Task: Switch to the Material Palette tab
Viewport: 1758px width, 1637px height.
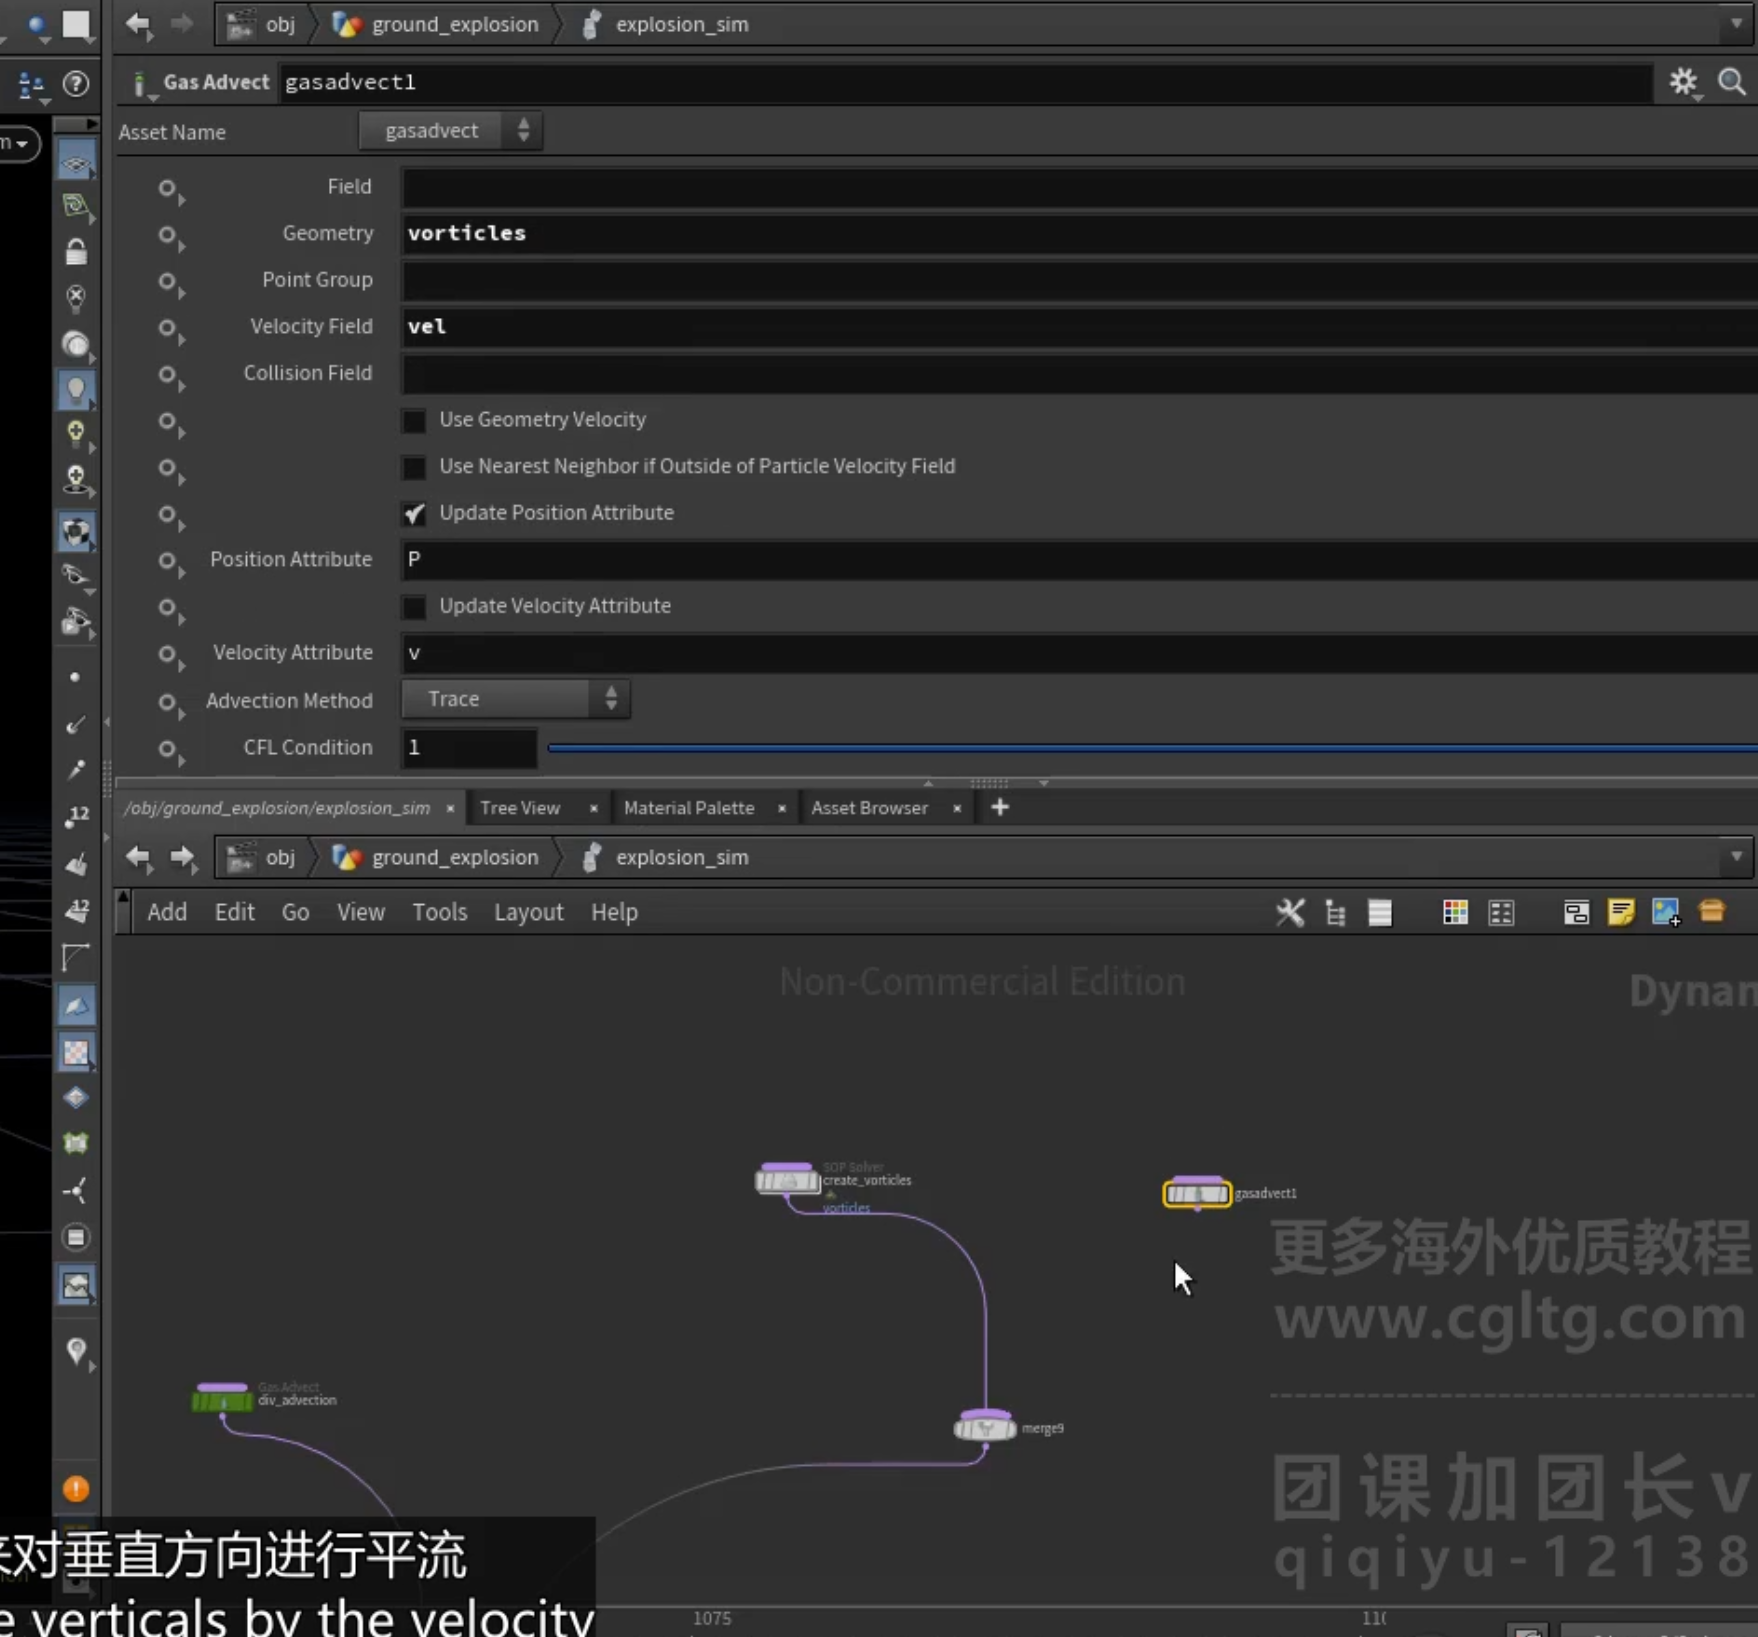Action: coord(689,808)
